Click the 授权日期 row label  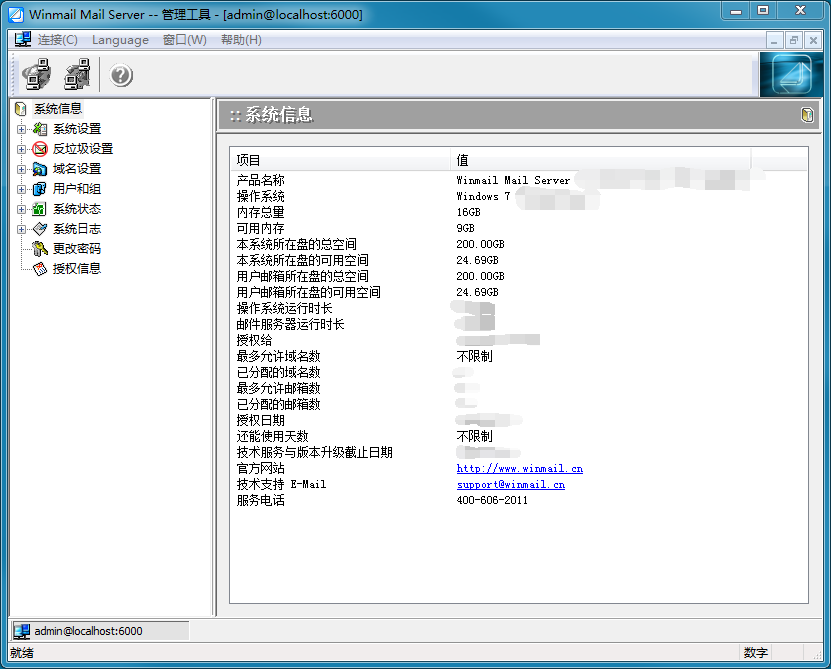pyautogui.click(x=260, y=420)
